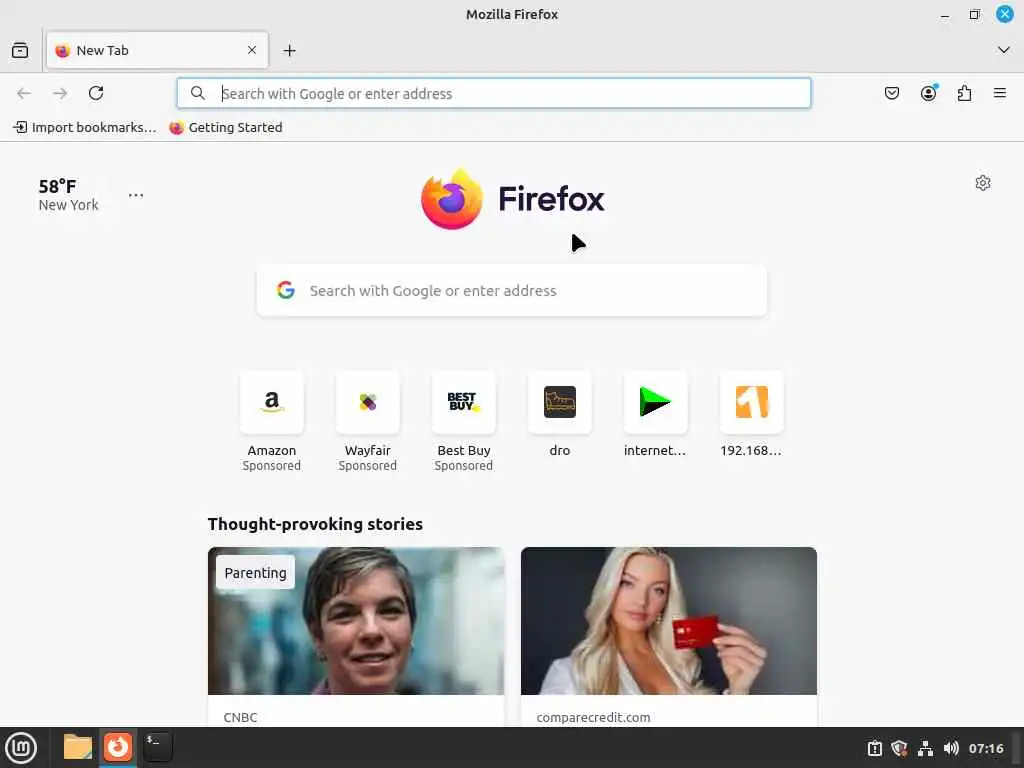Open the comparecredit.com story thumbnail
Image resolution: width=1024 pixels, height=768 pixels.
coord(669,621)
